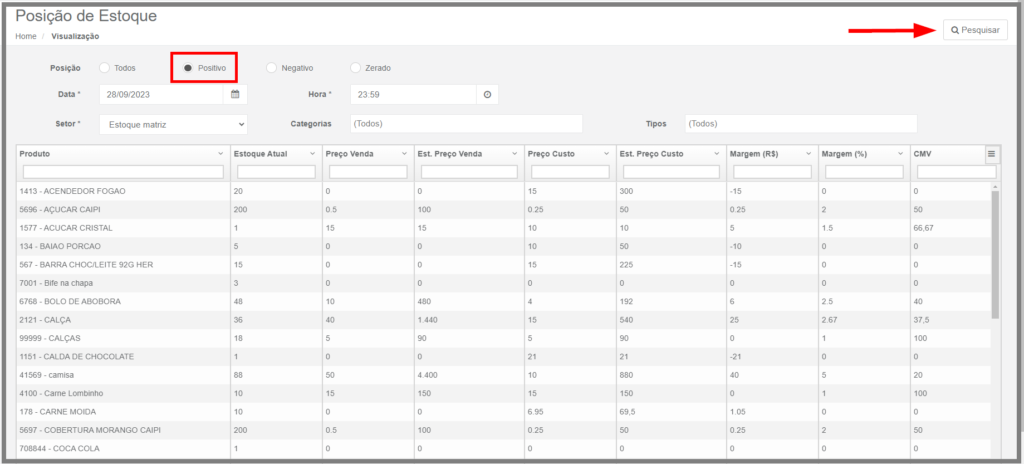The height and width of the screenshot is (464, 1024).
Task: Select the Todos position radio button
Action: pos(104,67)
